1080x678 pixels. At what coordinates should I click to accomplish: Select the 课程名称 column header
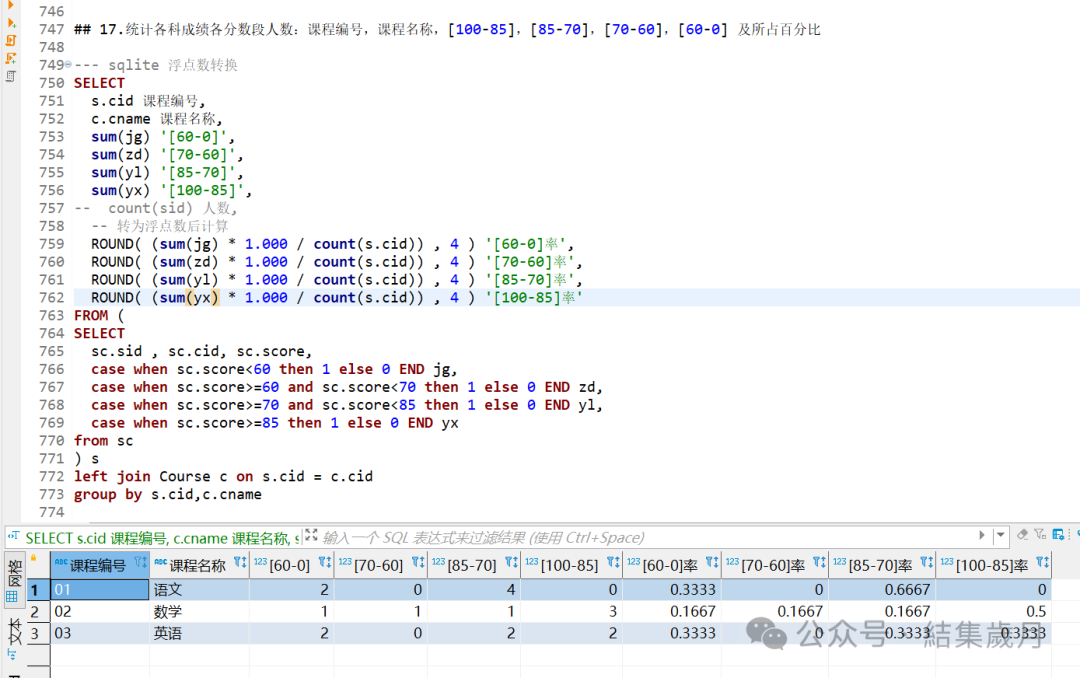(x=198, y=566)
